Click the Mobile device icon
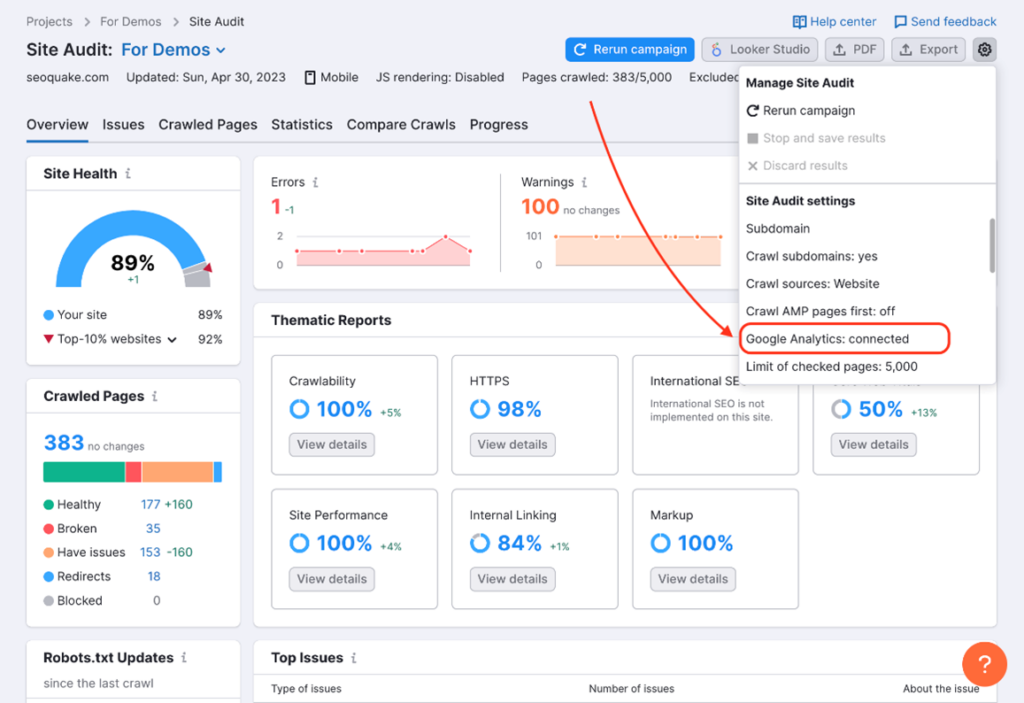This screenshot has height=703, width=1024. pos(310,78)
